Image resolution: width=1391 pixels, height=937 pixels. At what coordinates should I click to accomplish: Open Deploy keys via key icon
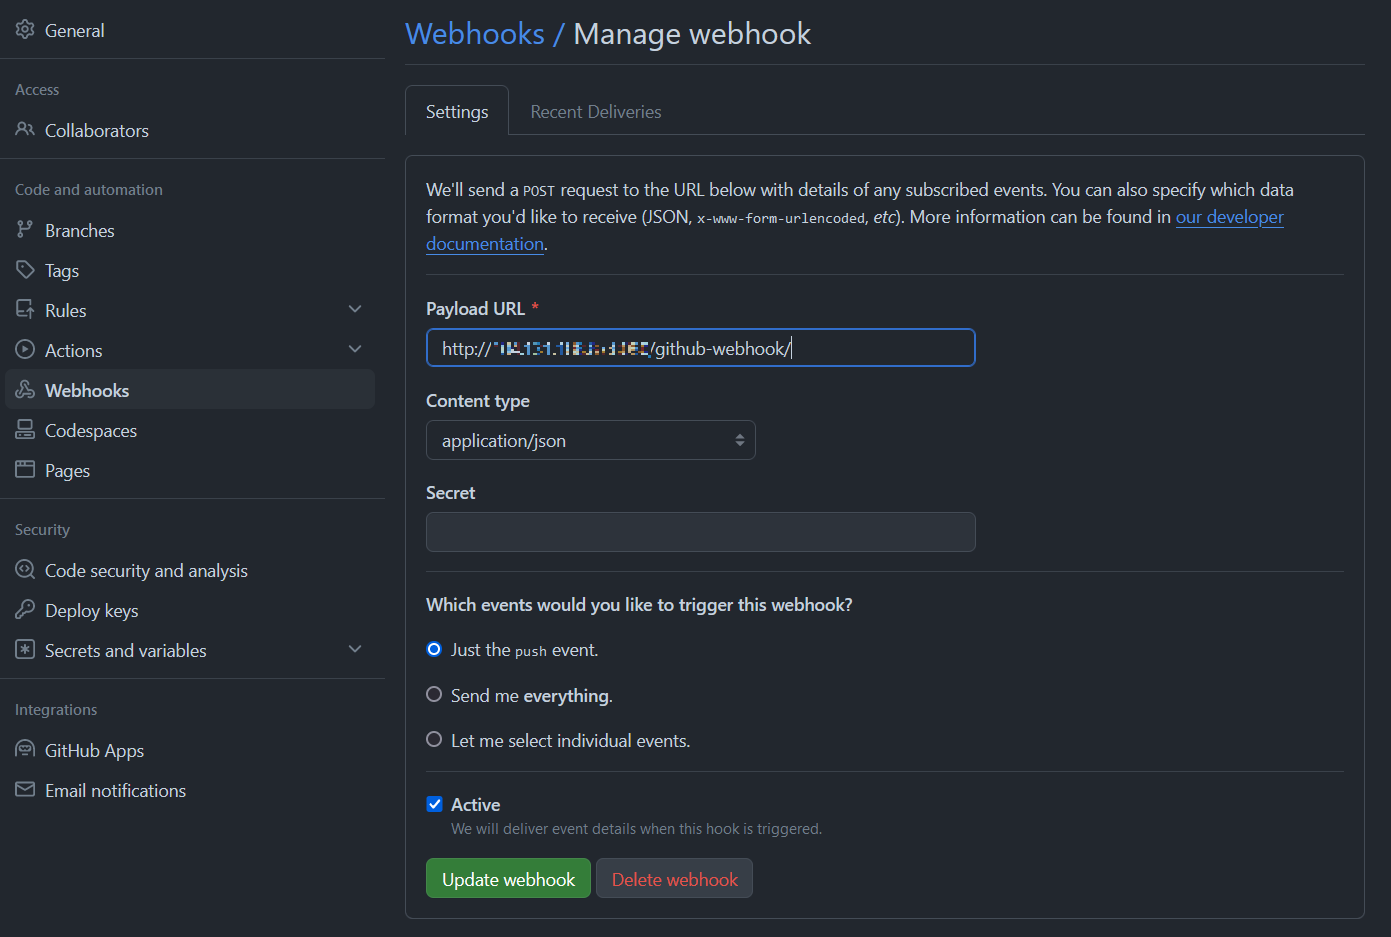coord(25,610)
